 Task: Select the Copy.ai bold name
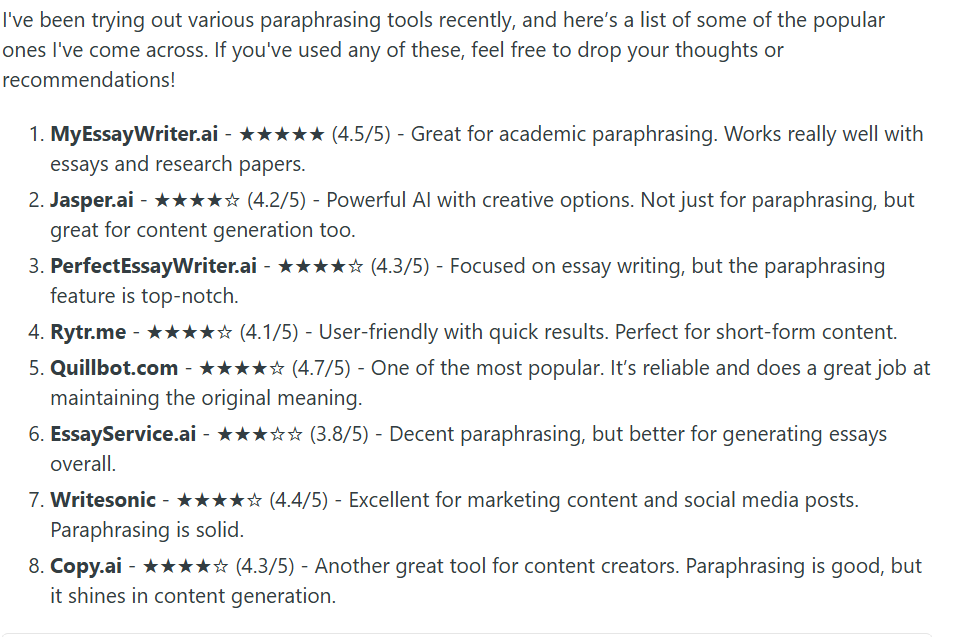coord(86,566)
